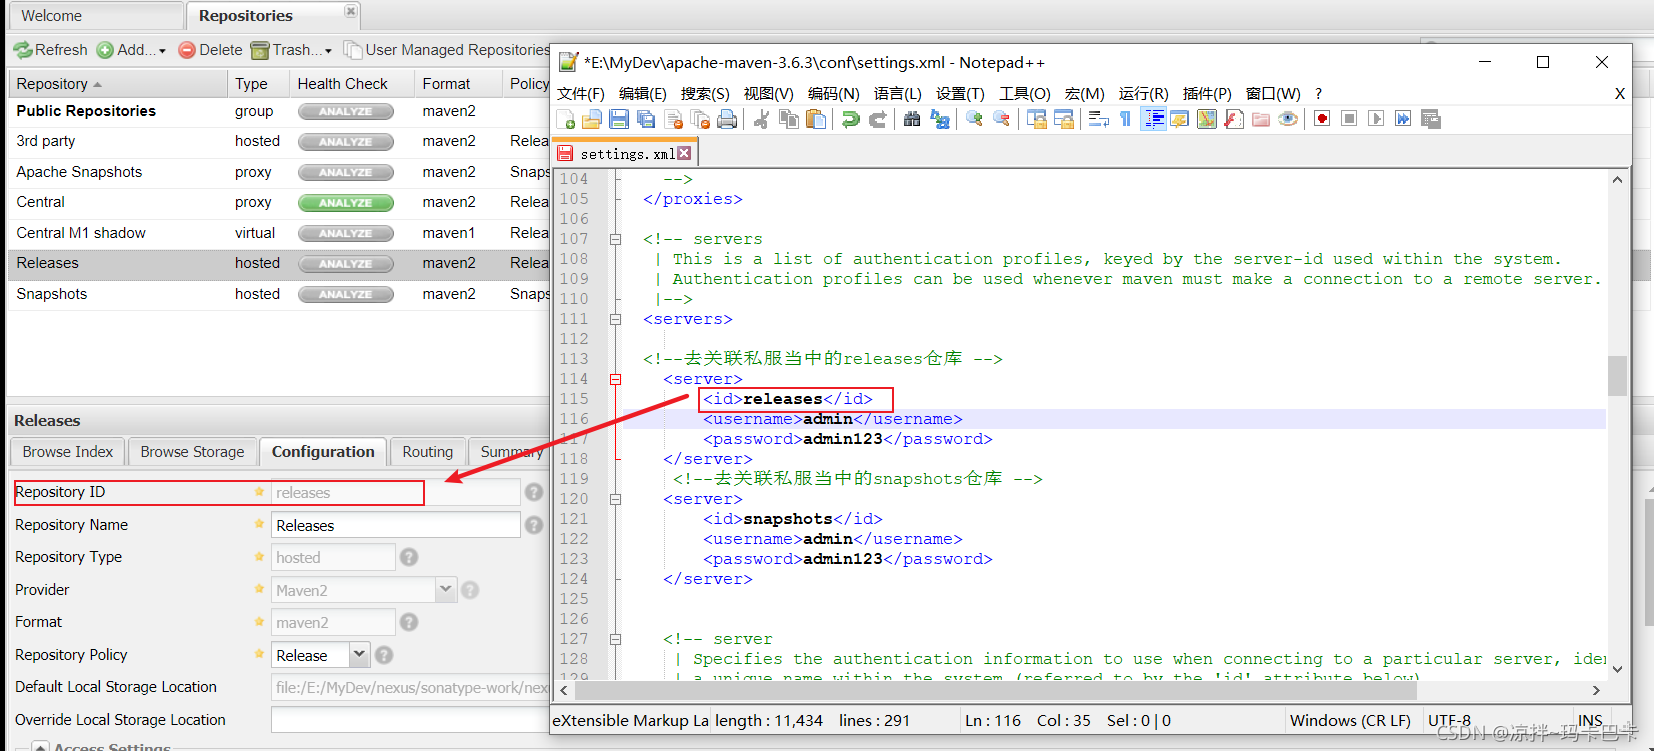
Task: Click the Notepad++ vertical scrollbar thumb
Action: point(1617,375)
